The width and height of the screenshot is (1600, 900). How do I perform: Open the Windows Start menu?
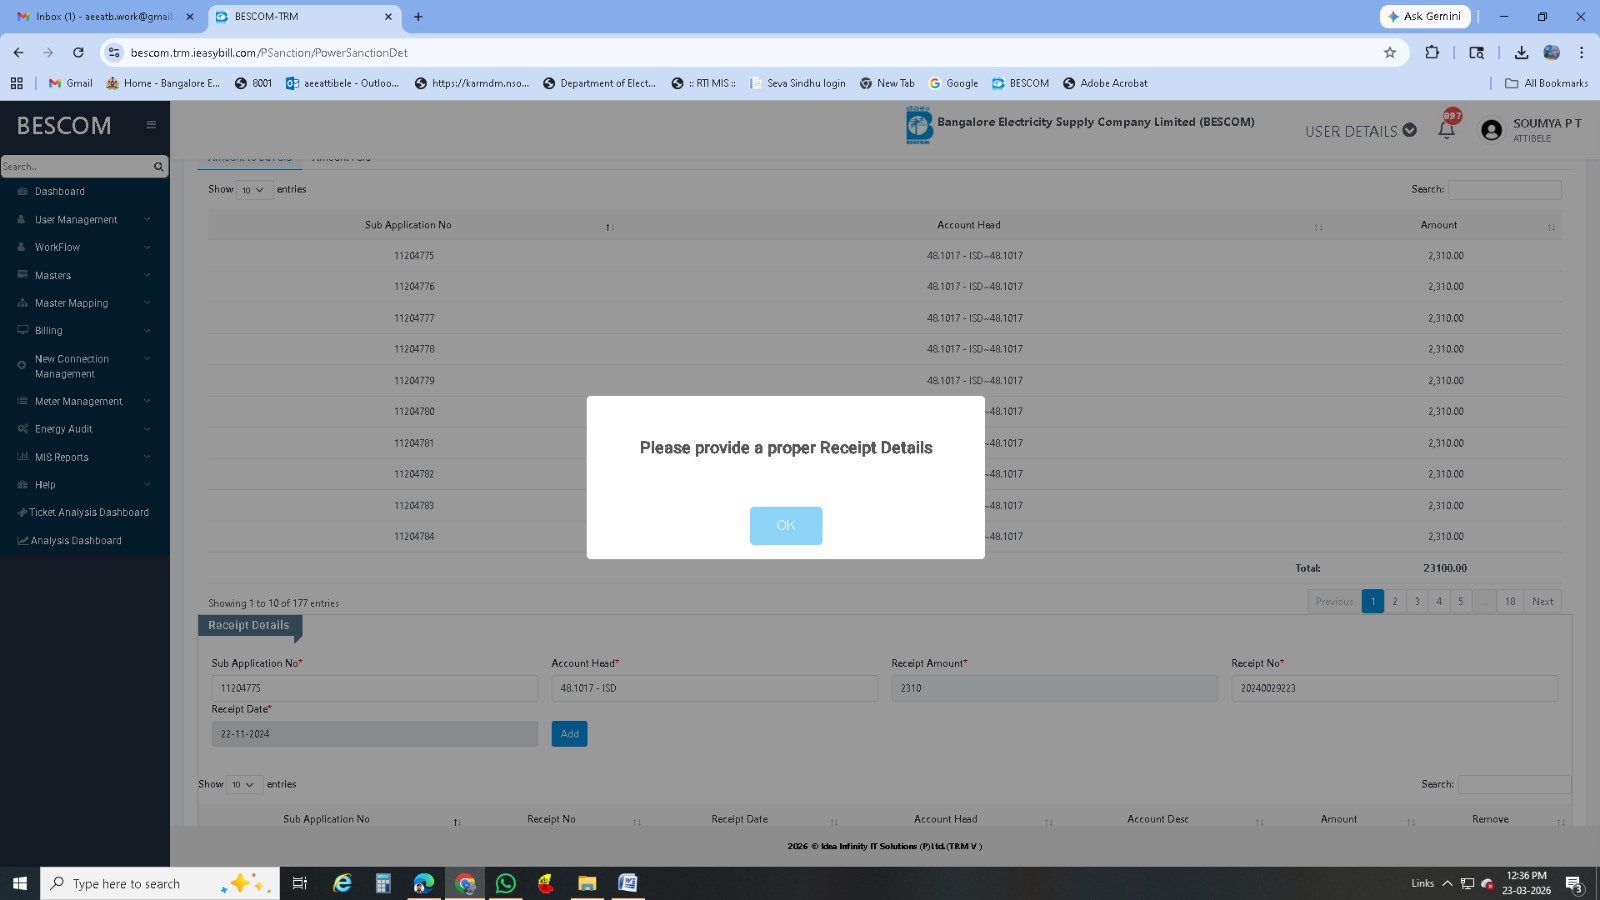point(19,883)
